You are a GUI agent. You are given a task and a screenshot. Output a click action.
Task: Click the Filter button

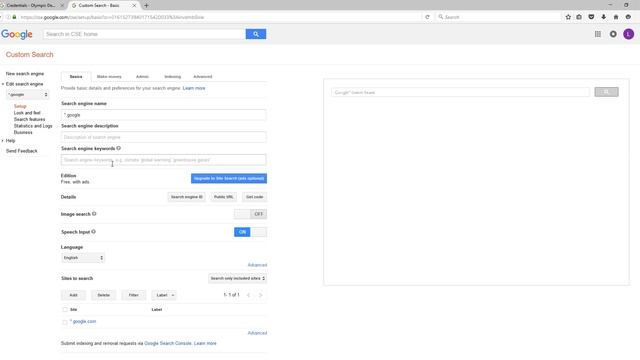click(133, 295)
